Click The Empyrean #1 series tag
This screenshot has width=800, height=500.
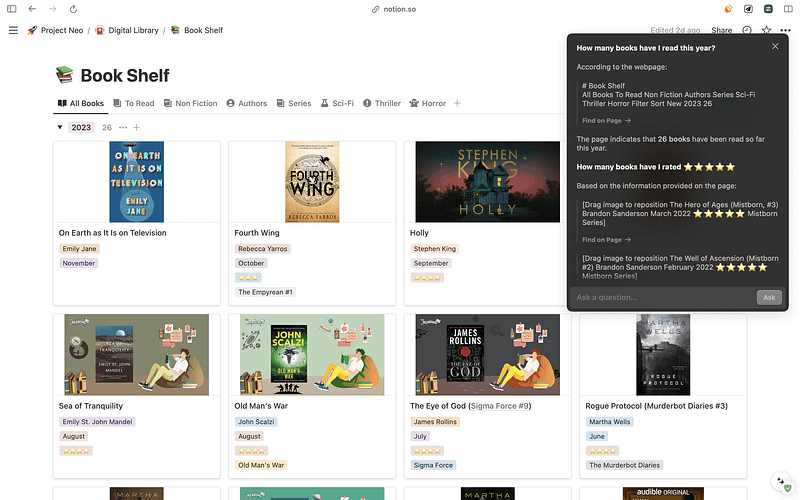point(265,292)
